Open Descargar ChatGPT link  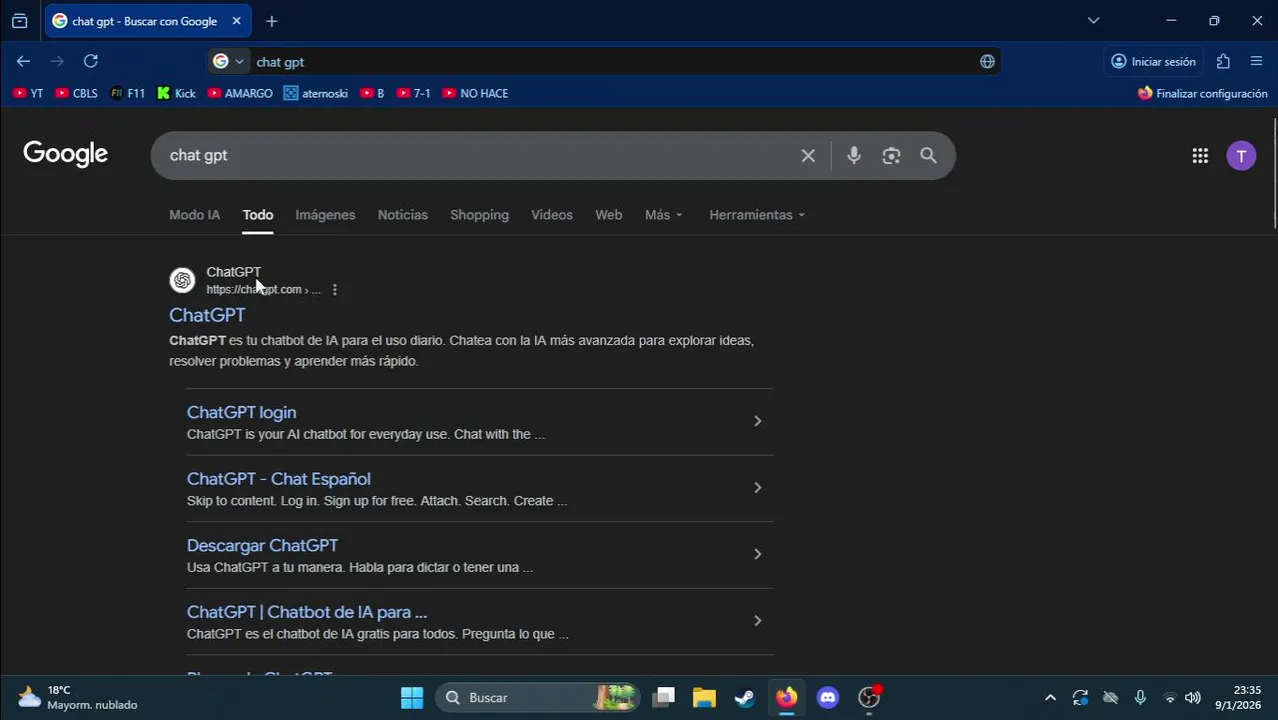[262, 545]
